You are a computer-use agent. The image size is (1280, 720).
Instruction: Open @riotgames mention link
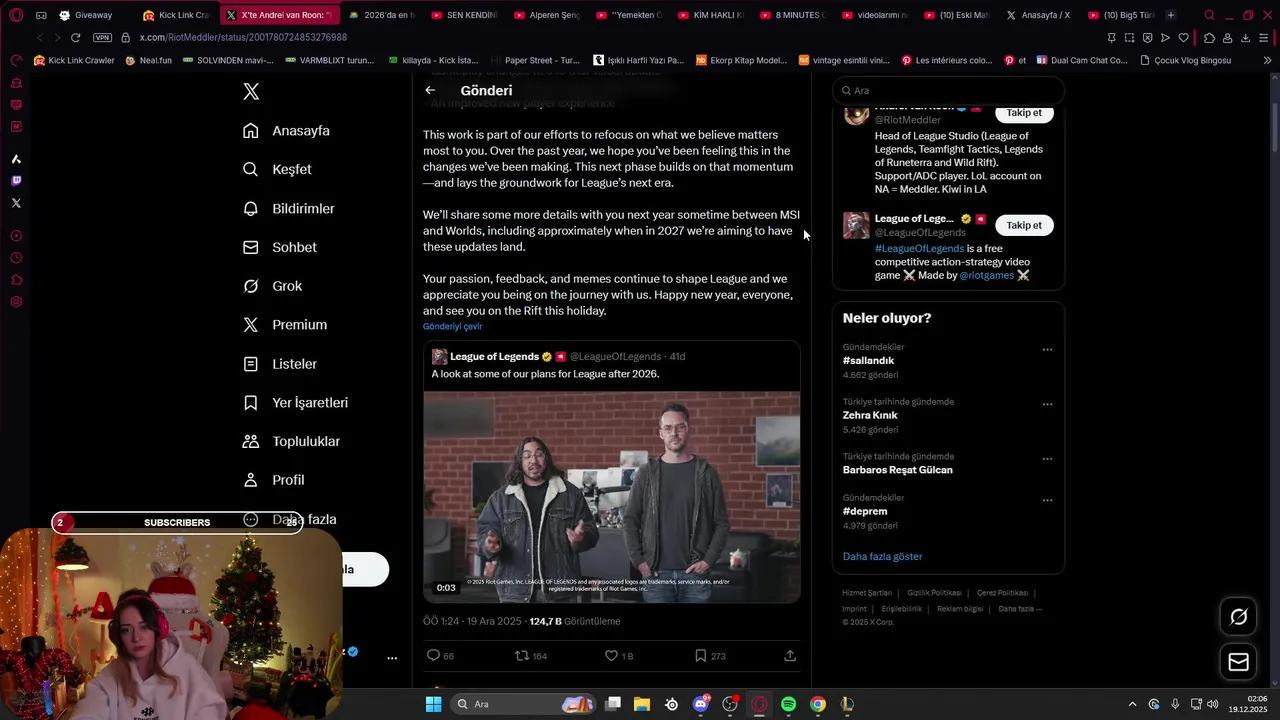pyautogui.click(x=986, y=275)
